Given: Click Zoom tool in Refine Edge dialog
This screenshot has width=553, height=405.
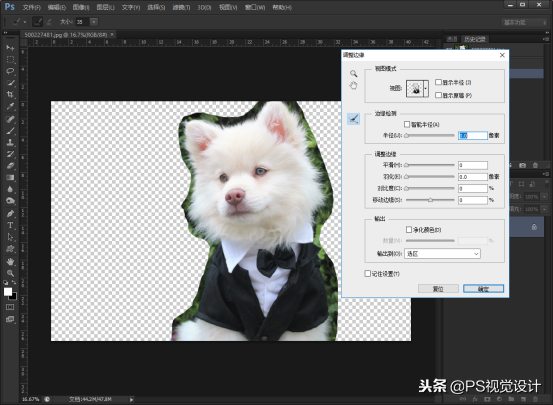Looking at the screenshot, I should pyautogui.click(x=353, y=73).
